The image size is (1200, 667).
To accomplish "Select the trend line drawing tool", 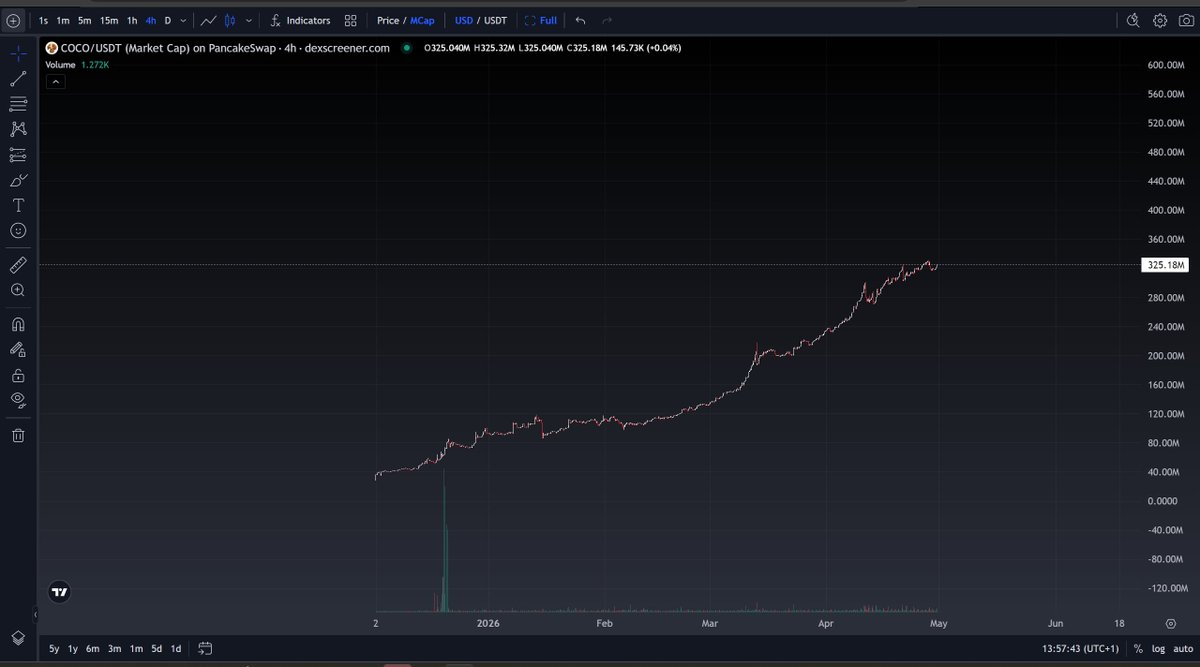I will pos(18,78).
